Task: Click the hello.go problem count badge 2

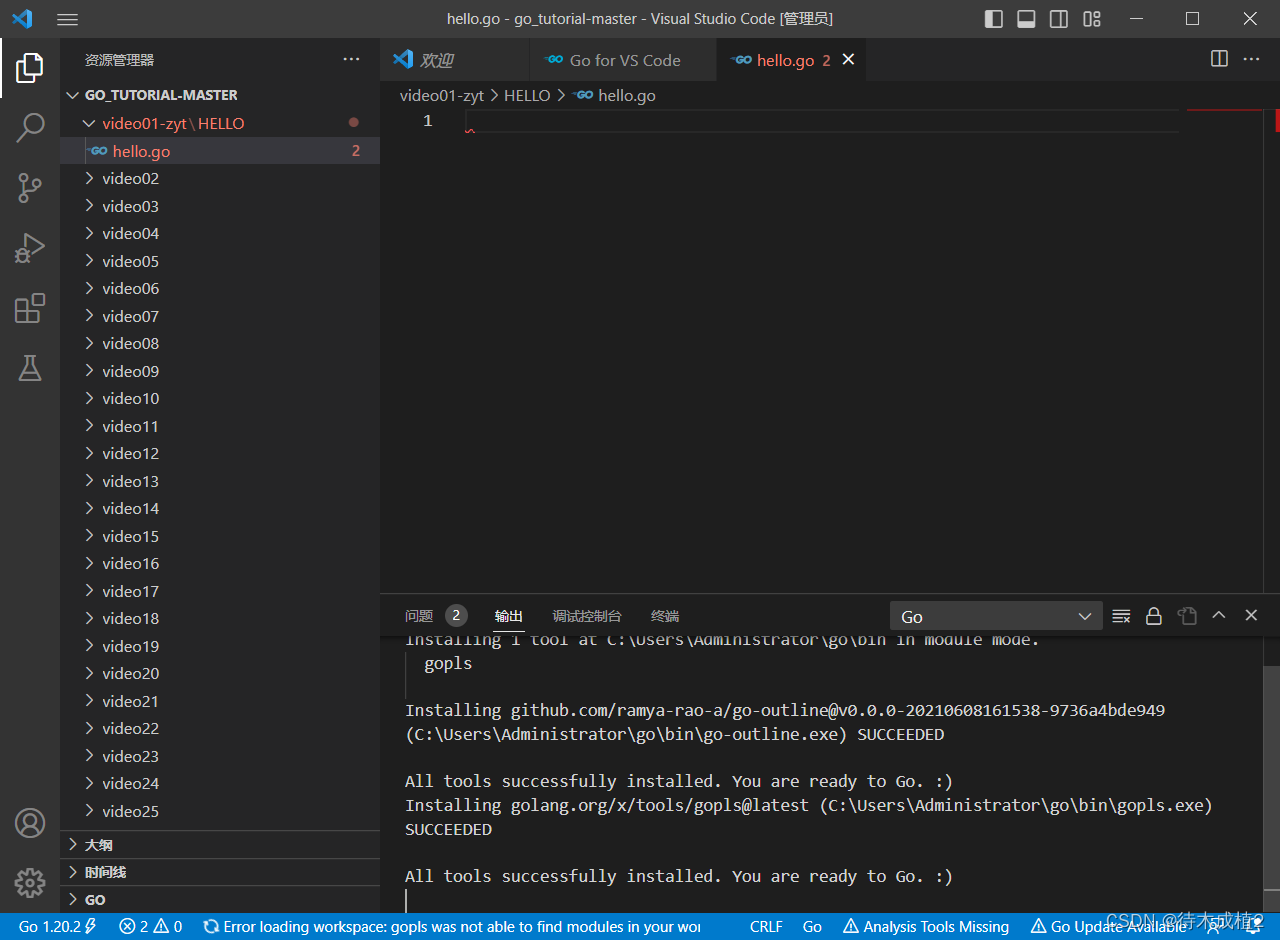Action: (x=356, y=151)
